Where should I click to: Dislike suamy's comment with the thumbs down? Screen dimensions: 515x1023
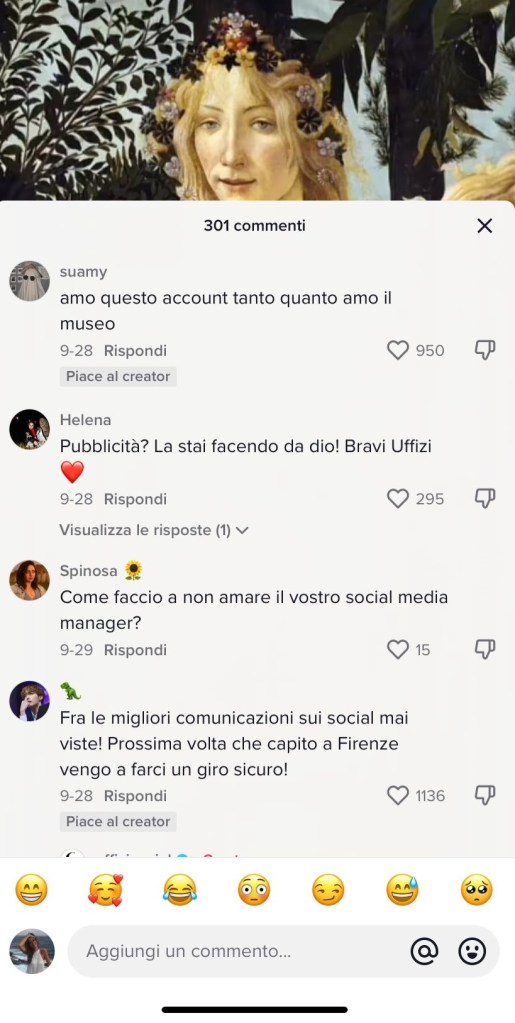coord(484,350)
